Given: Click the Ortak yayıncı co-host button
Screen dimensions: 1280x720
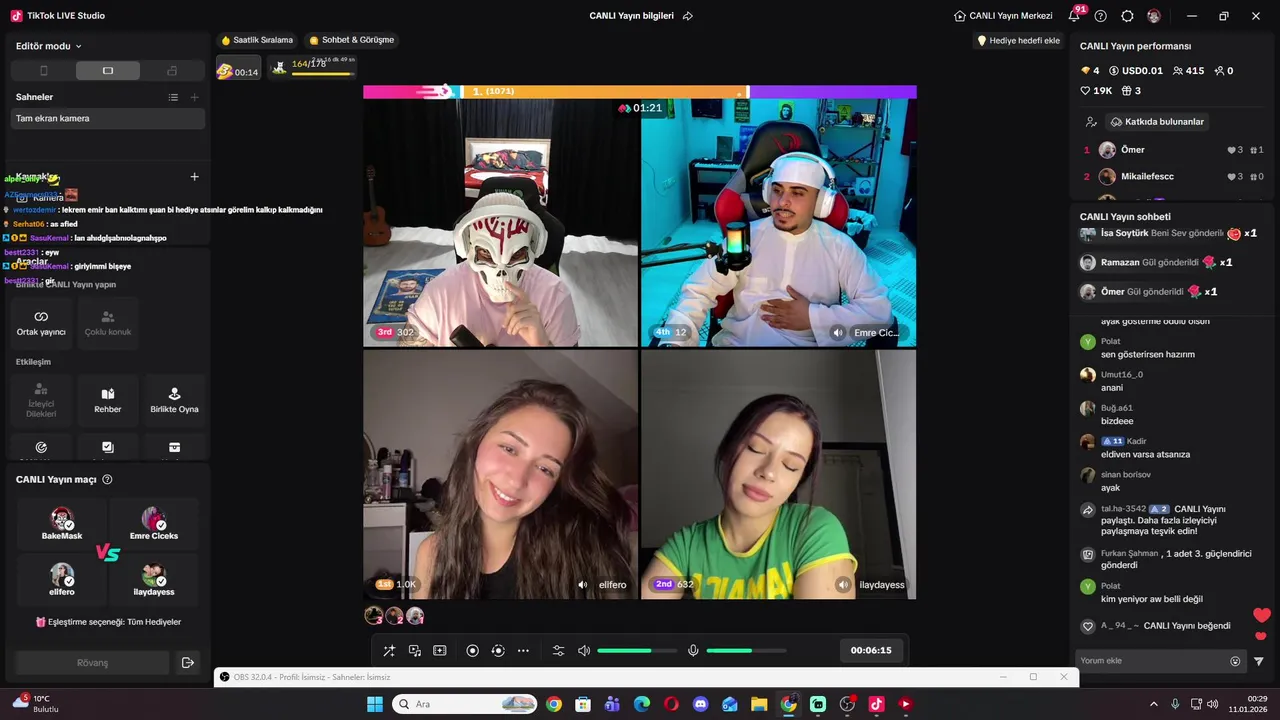Looking at the screenshot, I should click(x=41, y=323).
